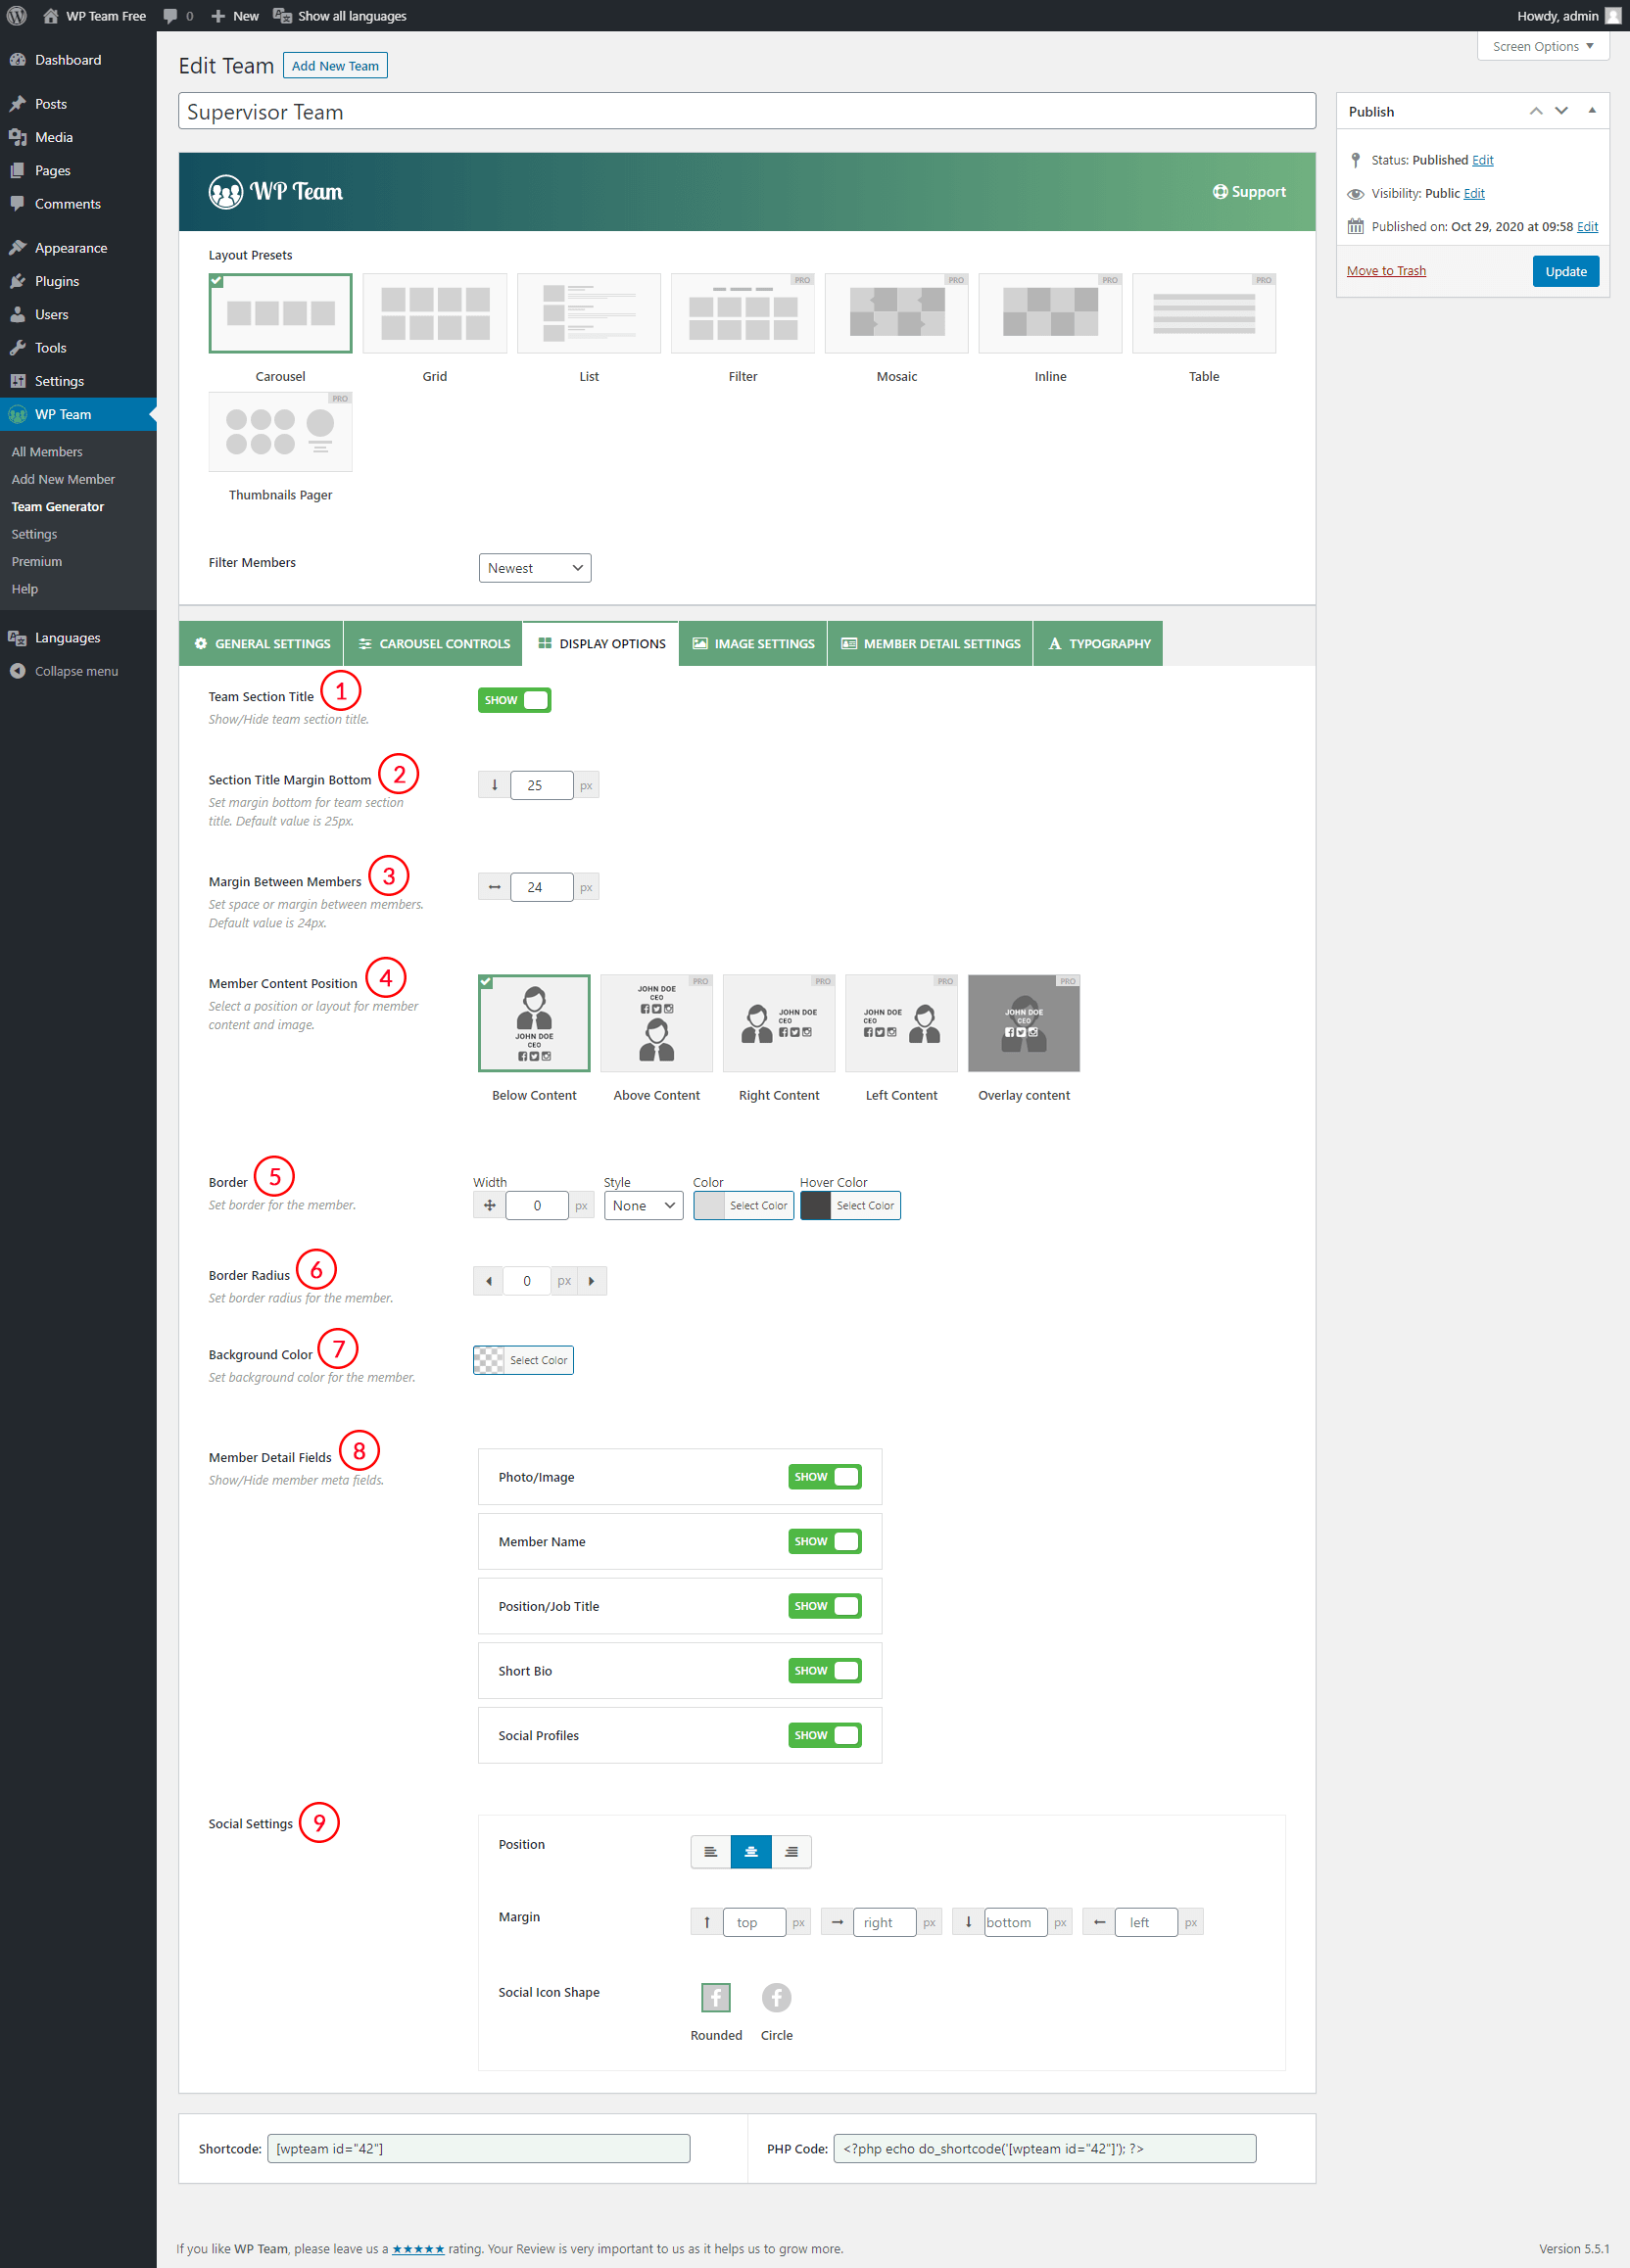Click the Update button
Image resolution: width=1630 pixels, height=2268 pixels.
(x=1565, y=272)
